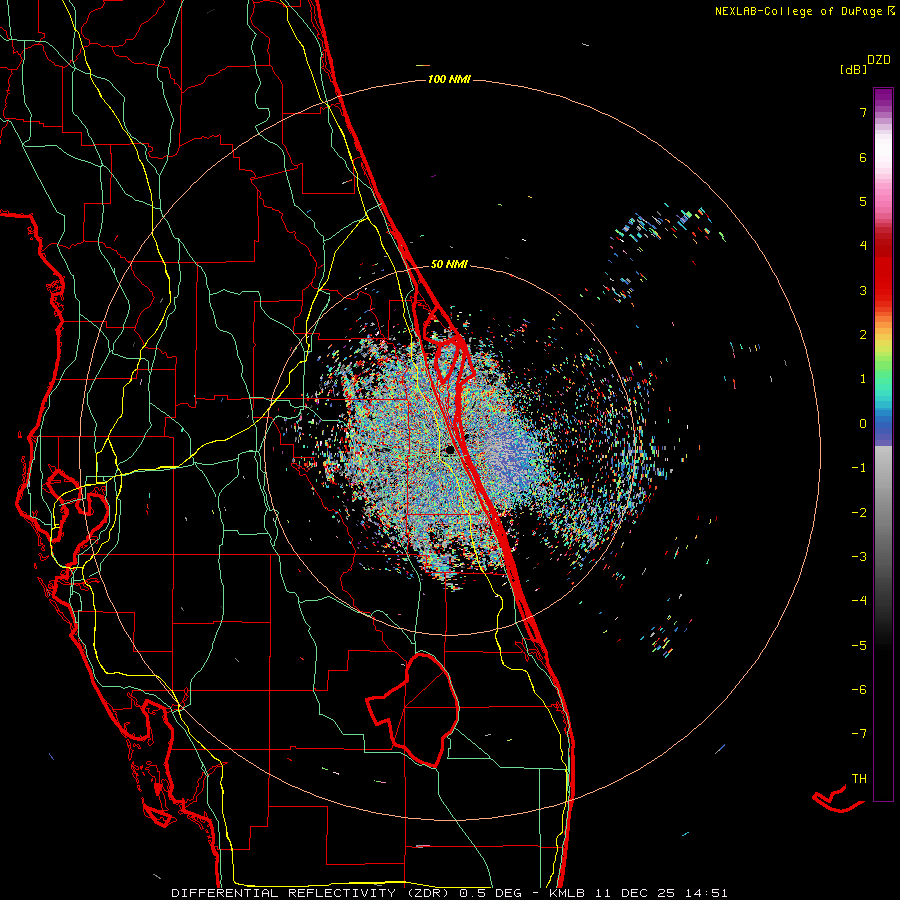Click the 50 NMI range ring label
Screen dimensions: 900x900
click(449, 264)
